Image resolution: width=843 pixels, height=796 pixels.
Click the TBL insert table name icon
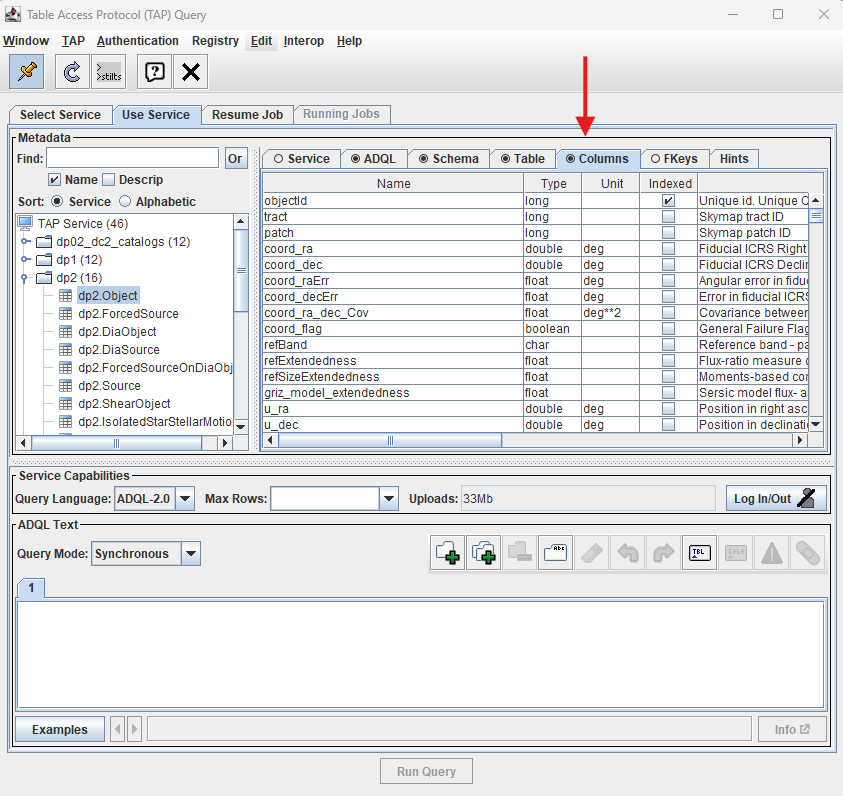[x=699, y=553]
